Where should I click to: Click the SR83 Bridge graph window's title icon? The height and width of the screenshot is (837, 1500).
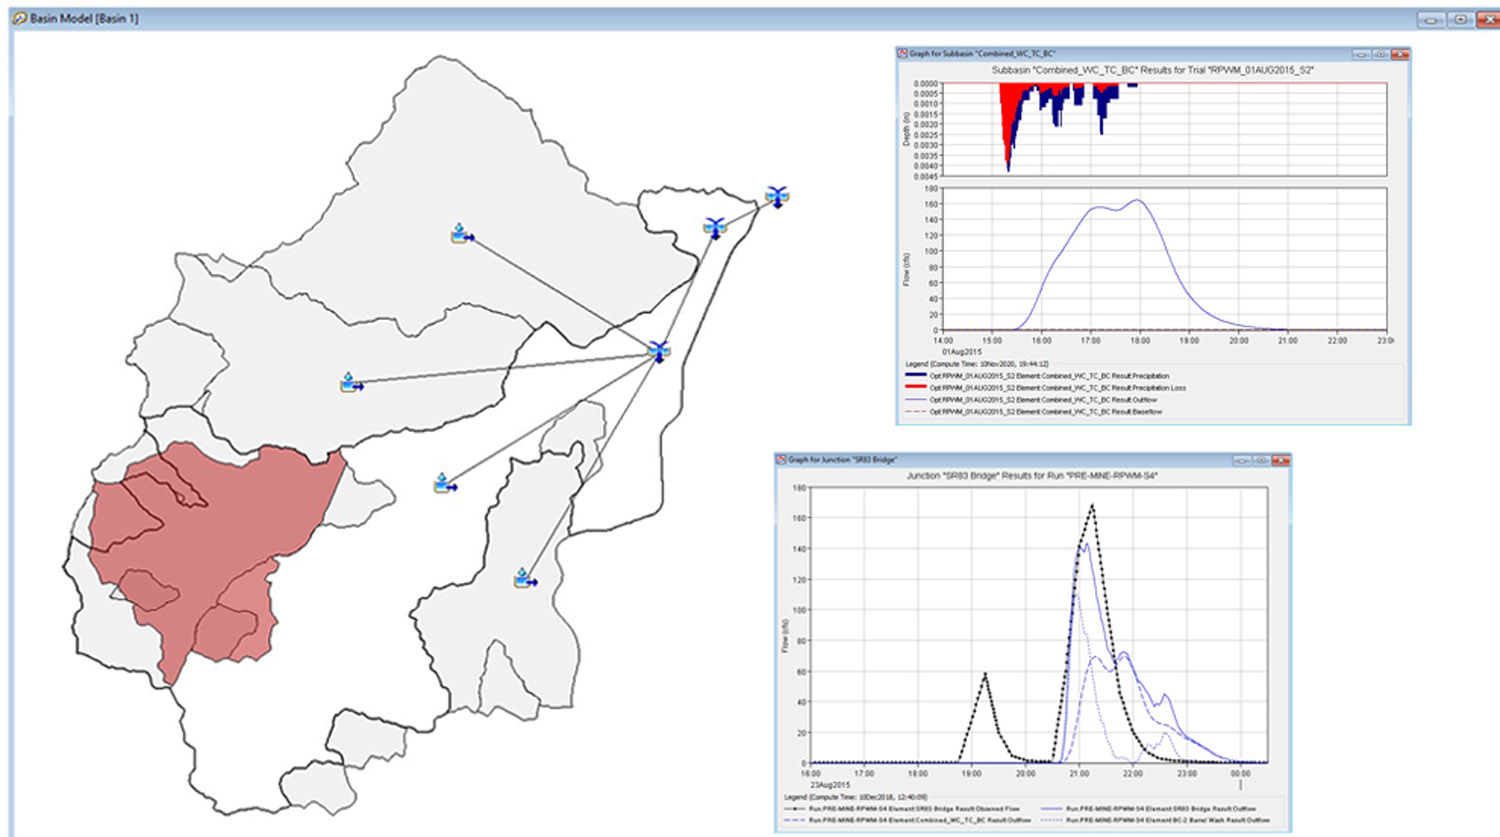[782, 460]
